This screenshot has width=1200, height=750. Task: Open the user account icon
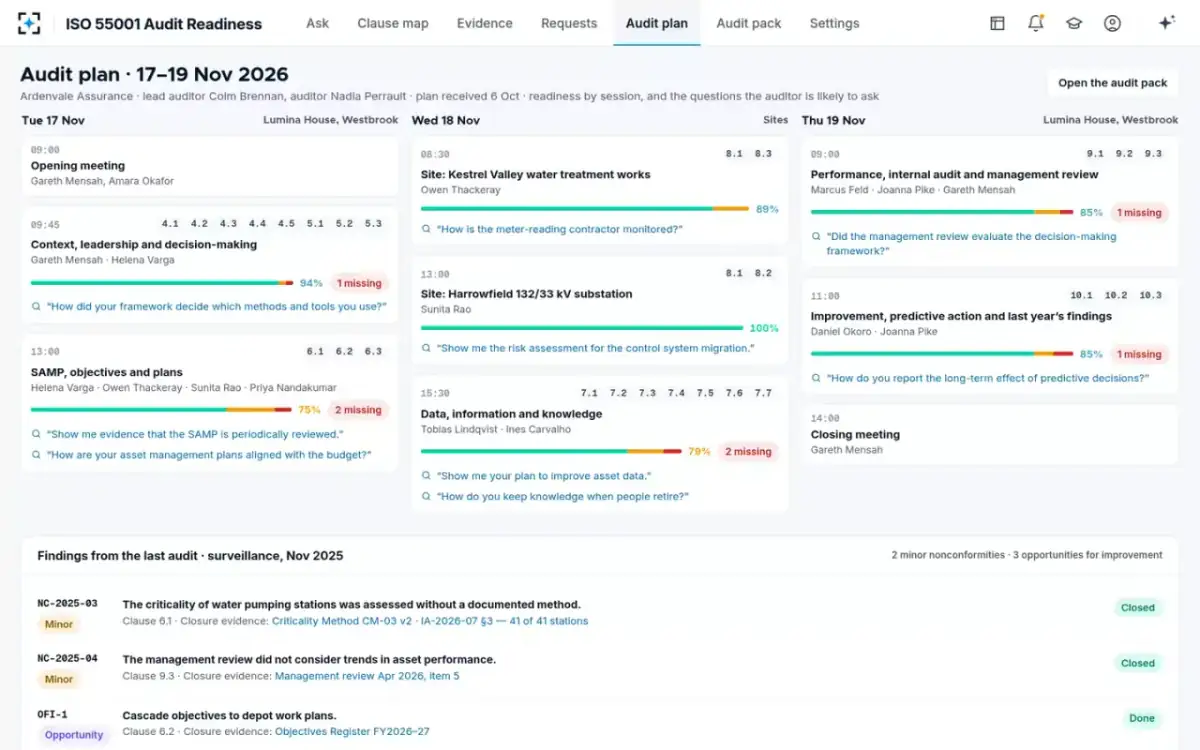1112,23
